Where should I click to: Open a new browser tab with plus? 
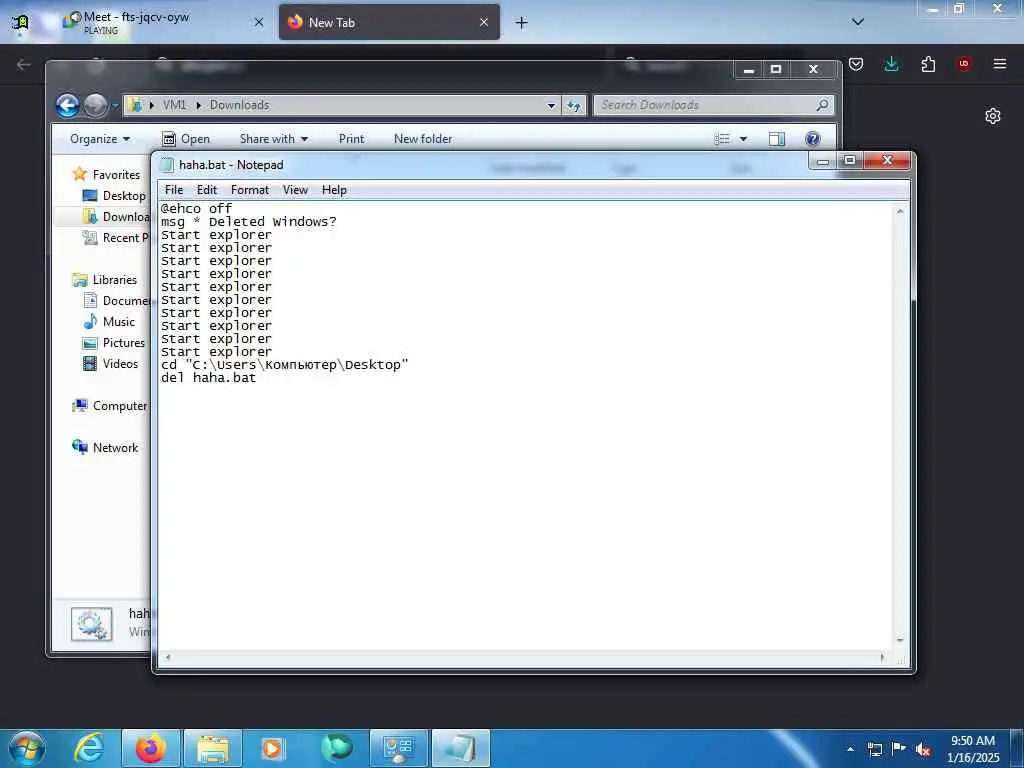click(x=521, y=23)
